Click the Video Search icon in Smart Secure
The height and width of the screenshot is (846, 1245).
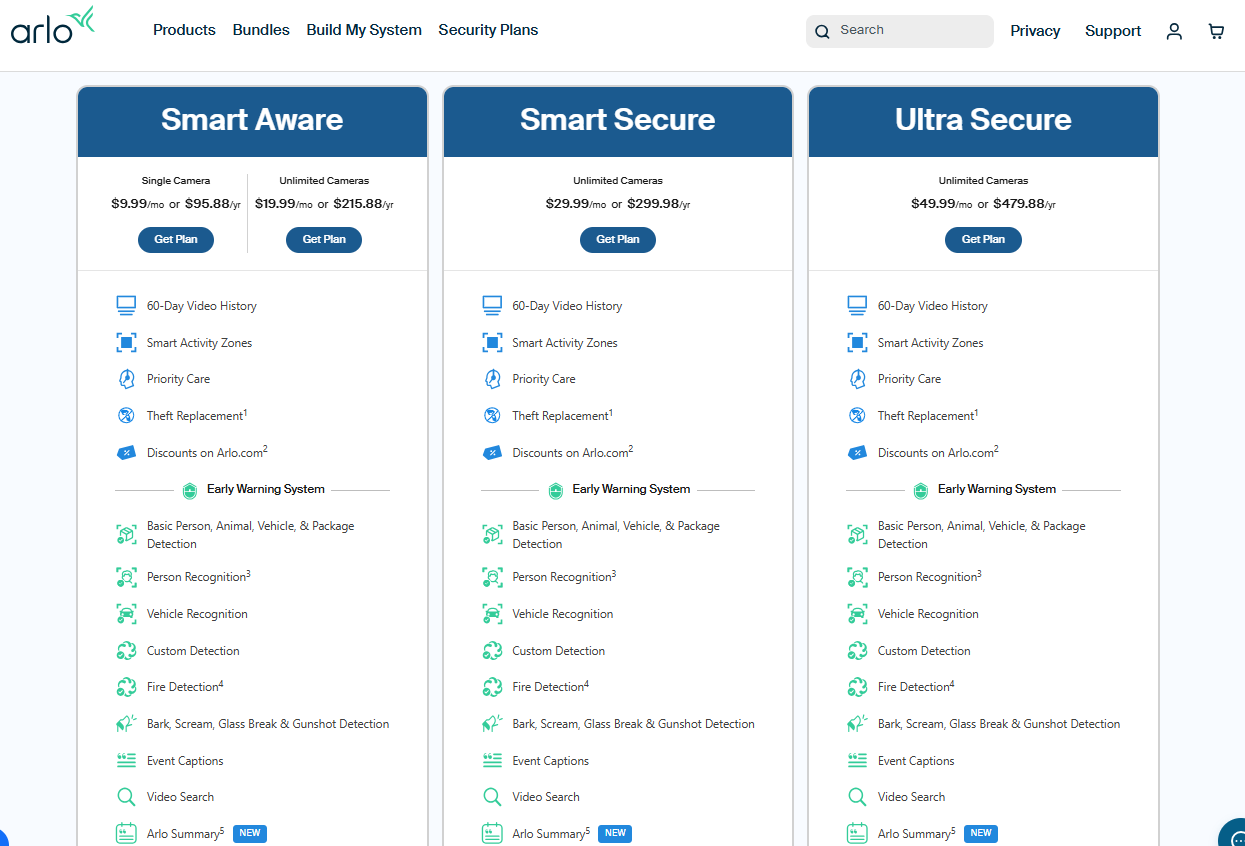point(492,797)
